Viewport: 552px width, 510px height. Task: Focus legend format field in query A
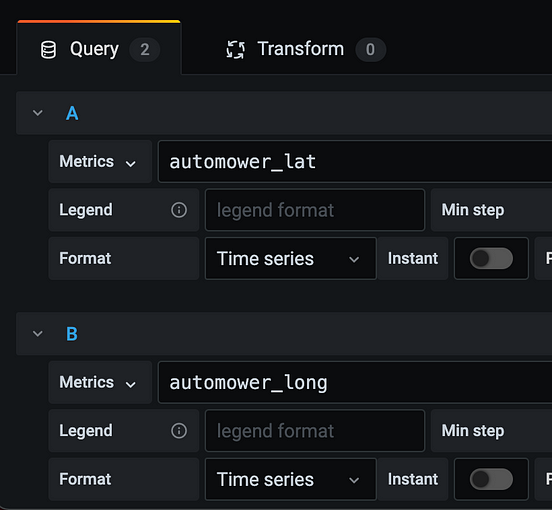point(315,210)
